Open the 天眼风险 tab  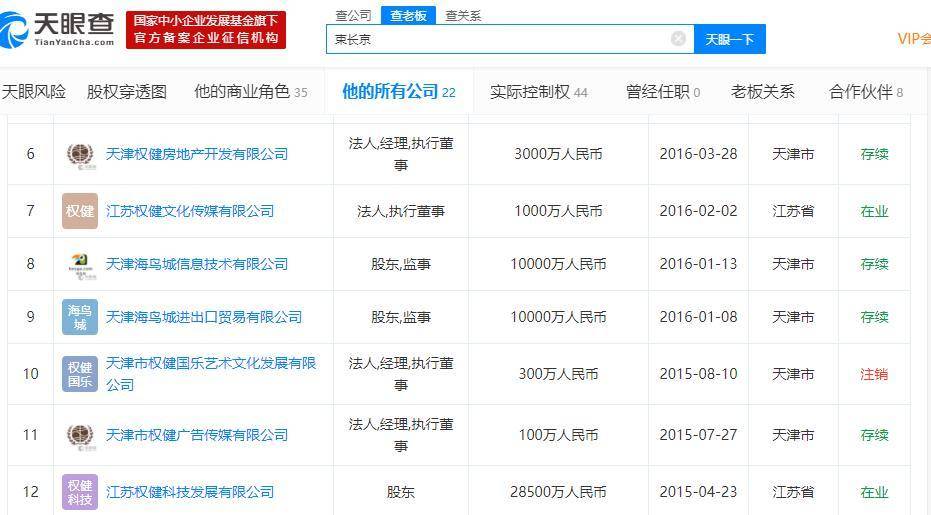34,91
